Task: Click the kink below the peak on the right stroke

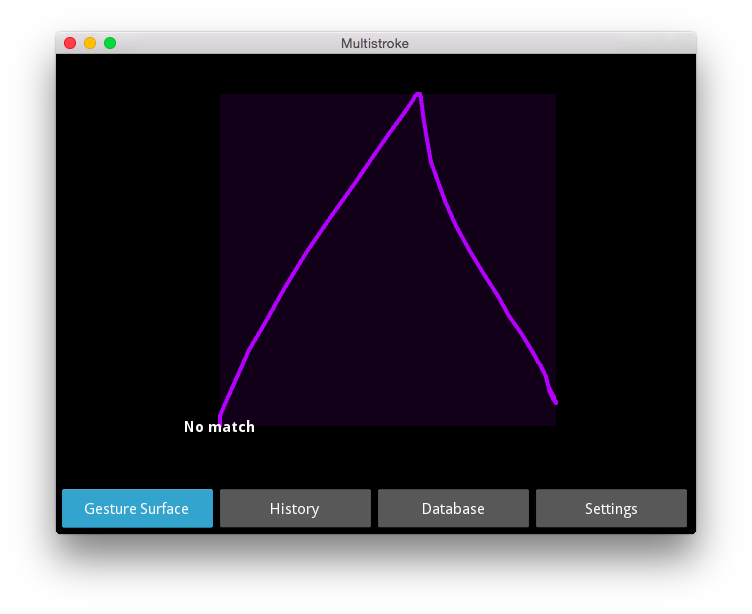Action: pyautogui.click(x=431, y=162)
